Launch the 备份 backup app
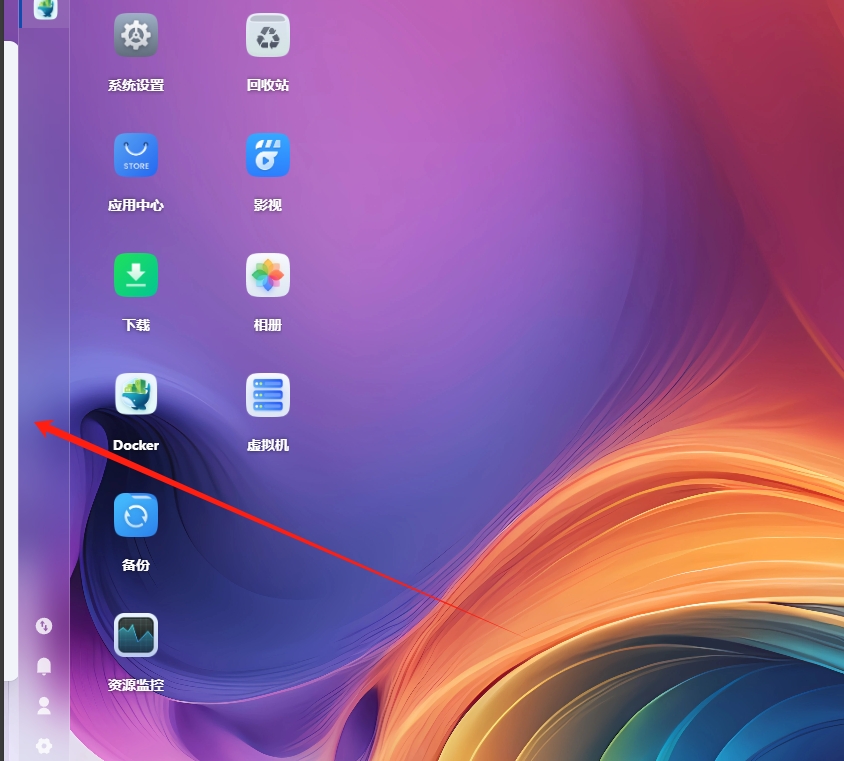Image resolution: width=844 pixels, height=761 pixels. tap(136, 515)
